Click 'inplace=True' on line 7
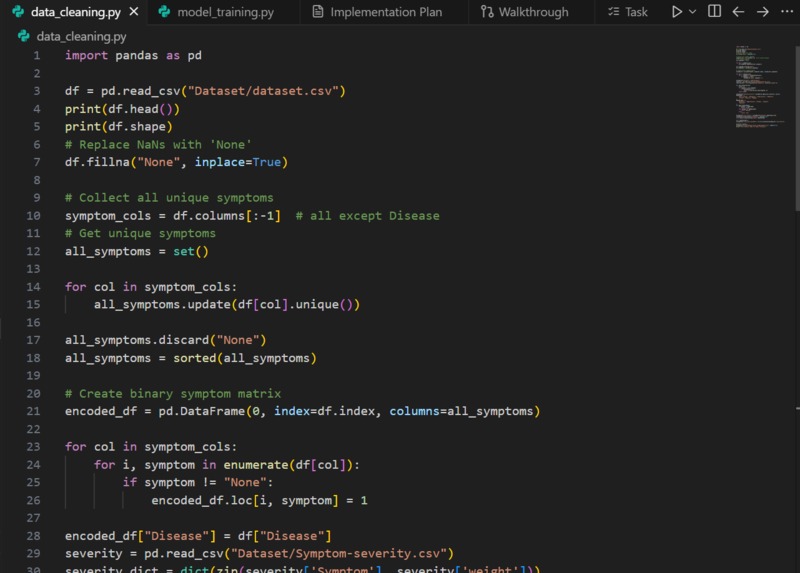Viewport: 800px width, 573px height. pyautogui.click(x=238, y=162)
